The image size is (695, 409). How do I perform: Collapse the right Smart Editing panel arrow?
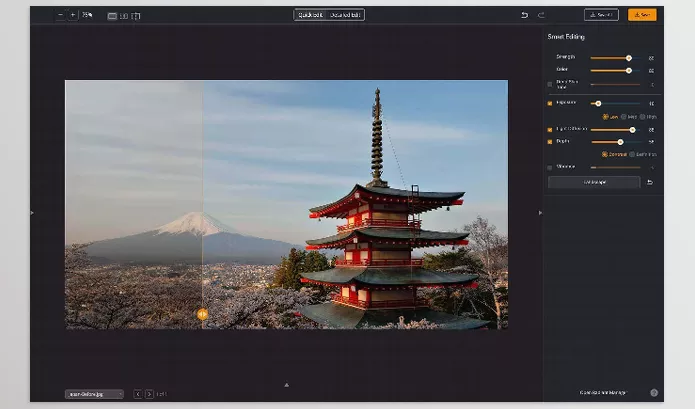(540, 213)
